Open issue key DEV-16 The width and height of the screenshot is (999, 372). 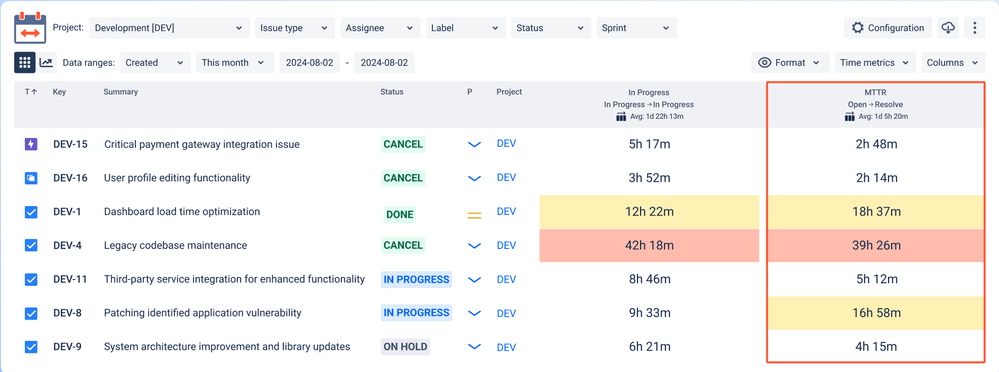(70, 178)
